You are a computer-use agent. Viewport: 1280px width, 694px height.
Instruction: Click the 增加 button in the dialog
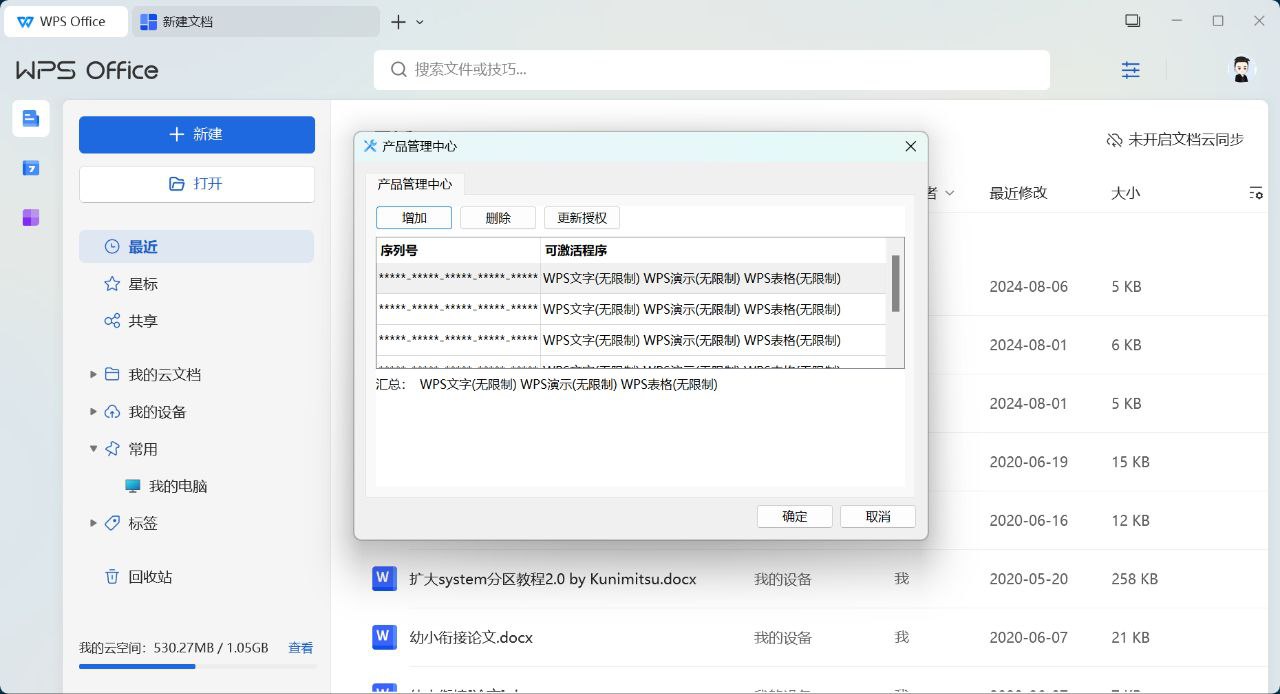coord(414,218)
